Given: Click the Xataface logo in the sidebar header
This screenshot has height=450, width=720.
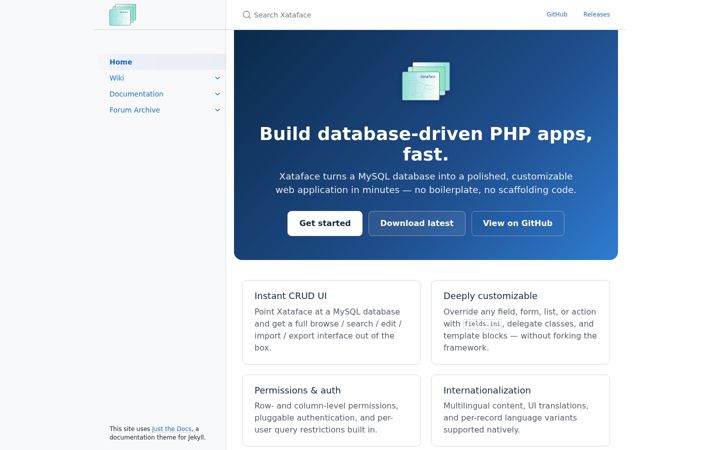Looking at the screenshot, I should 123,15.
